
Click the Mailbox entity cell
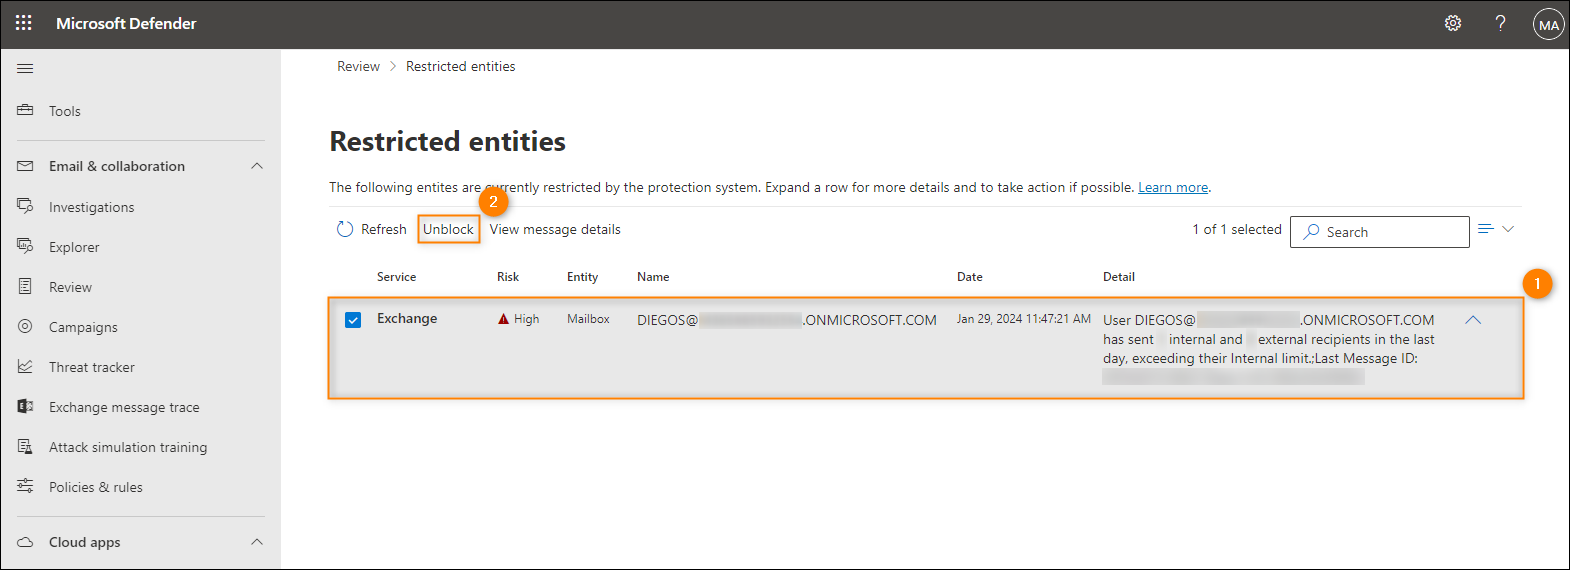tap(588, 319)
